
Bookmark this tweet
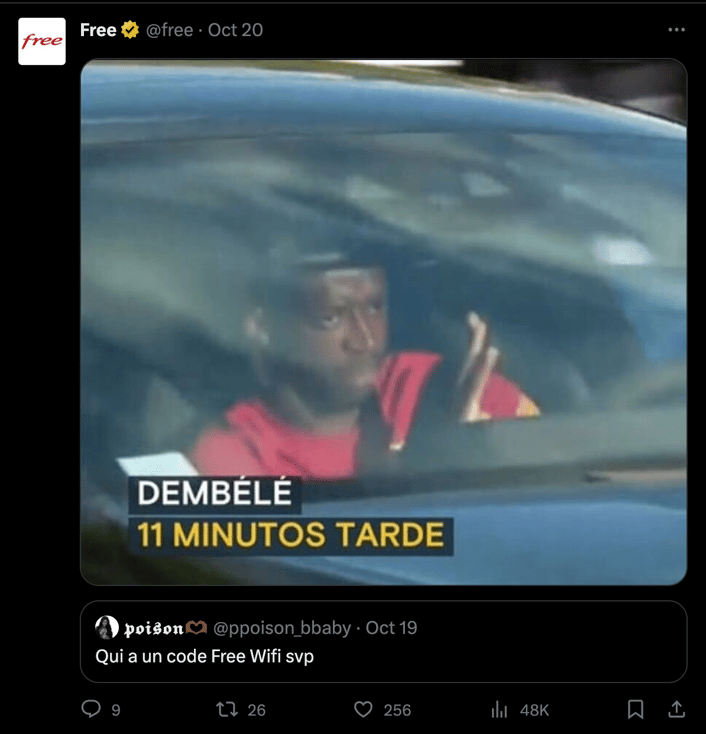click(635, 709)
